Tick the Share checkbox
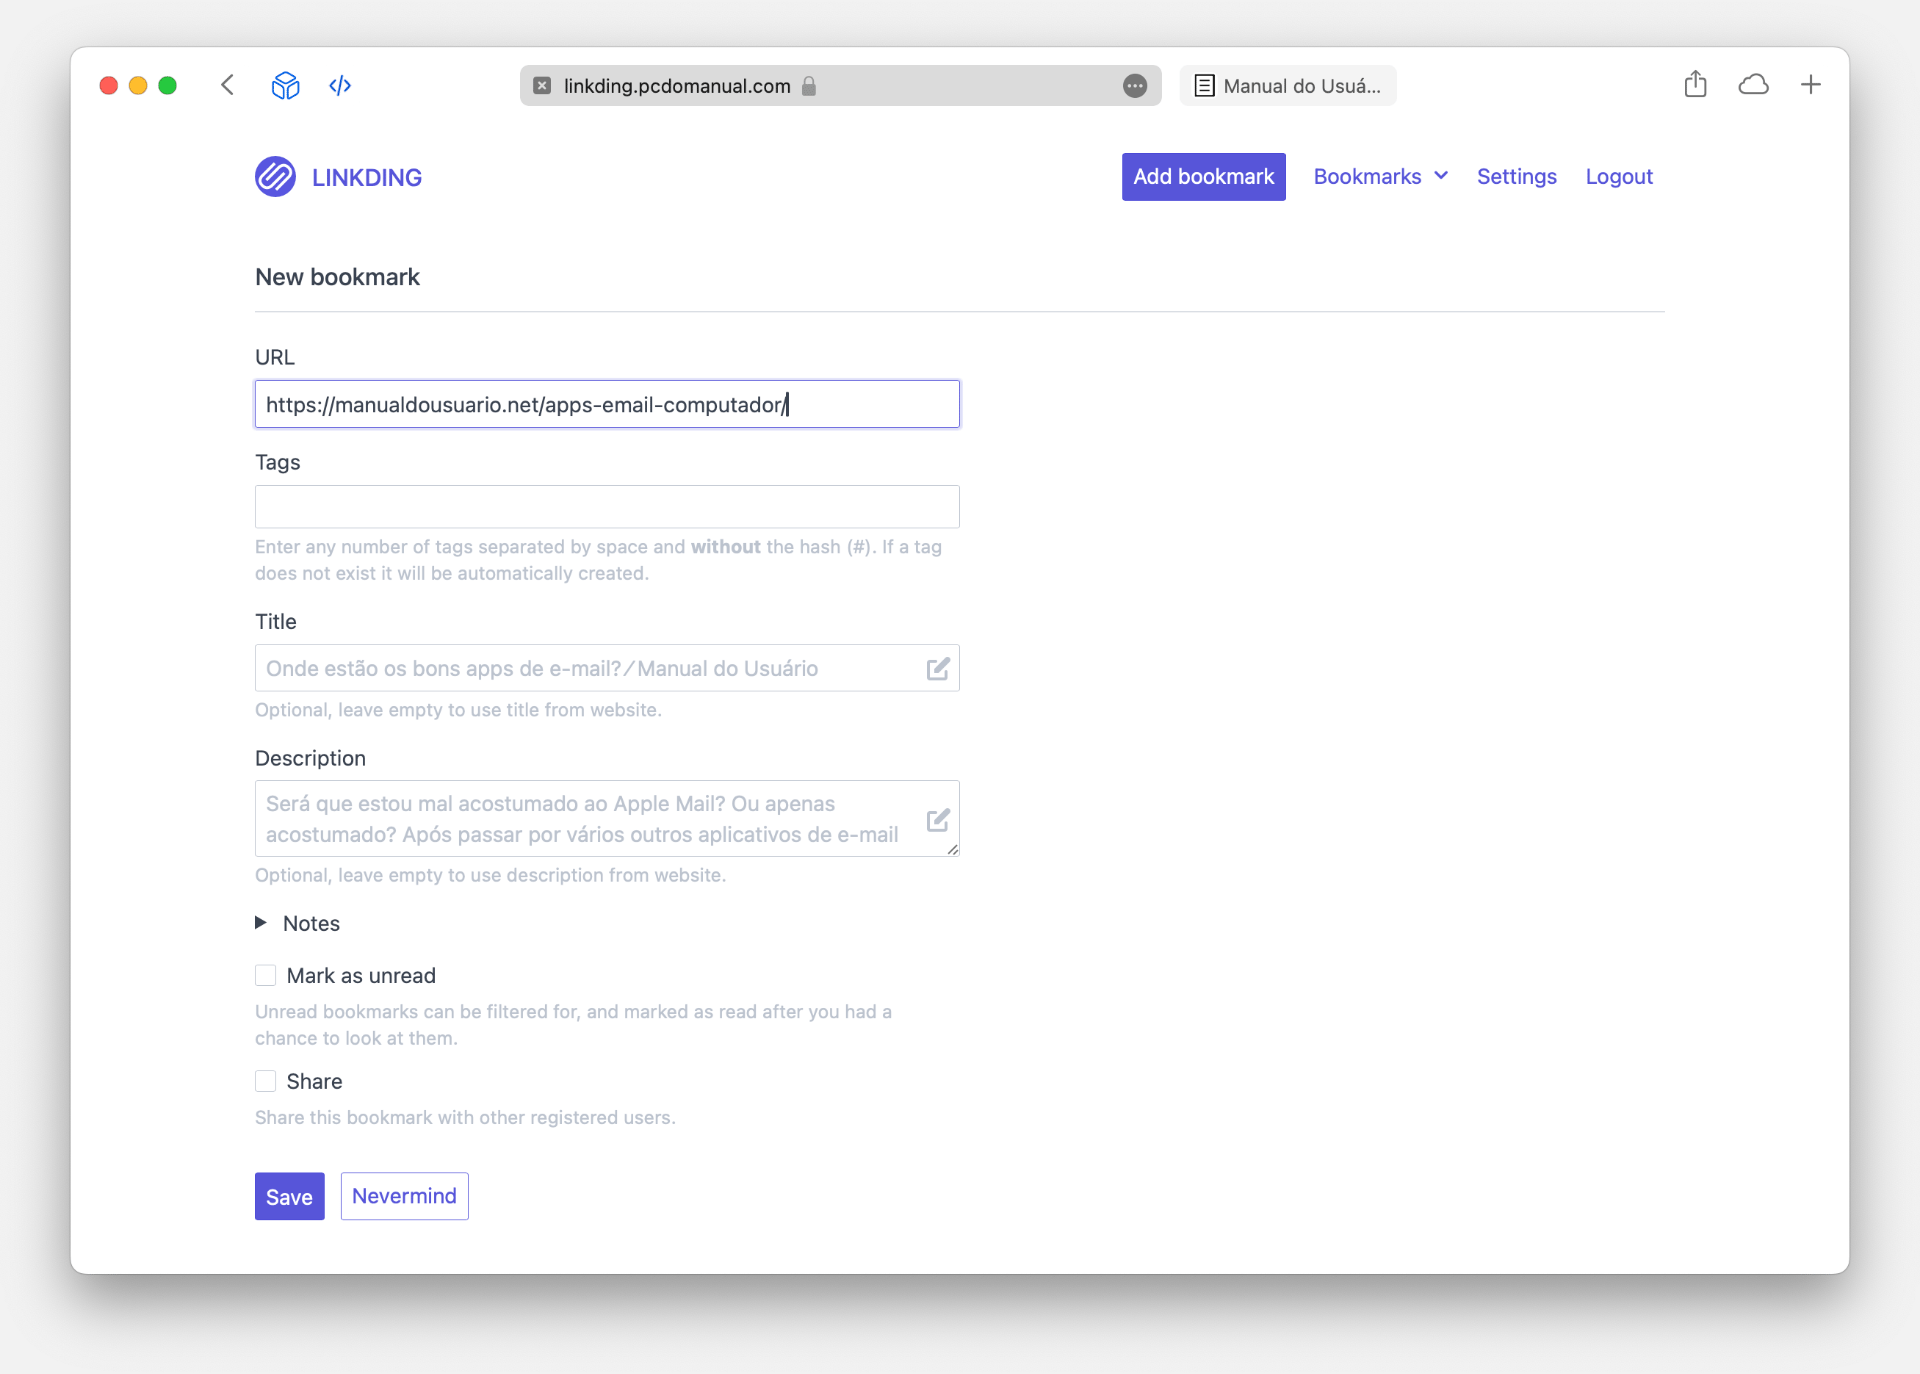The image size is (1920, 1374). tap(266, 1081)
